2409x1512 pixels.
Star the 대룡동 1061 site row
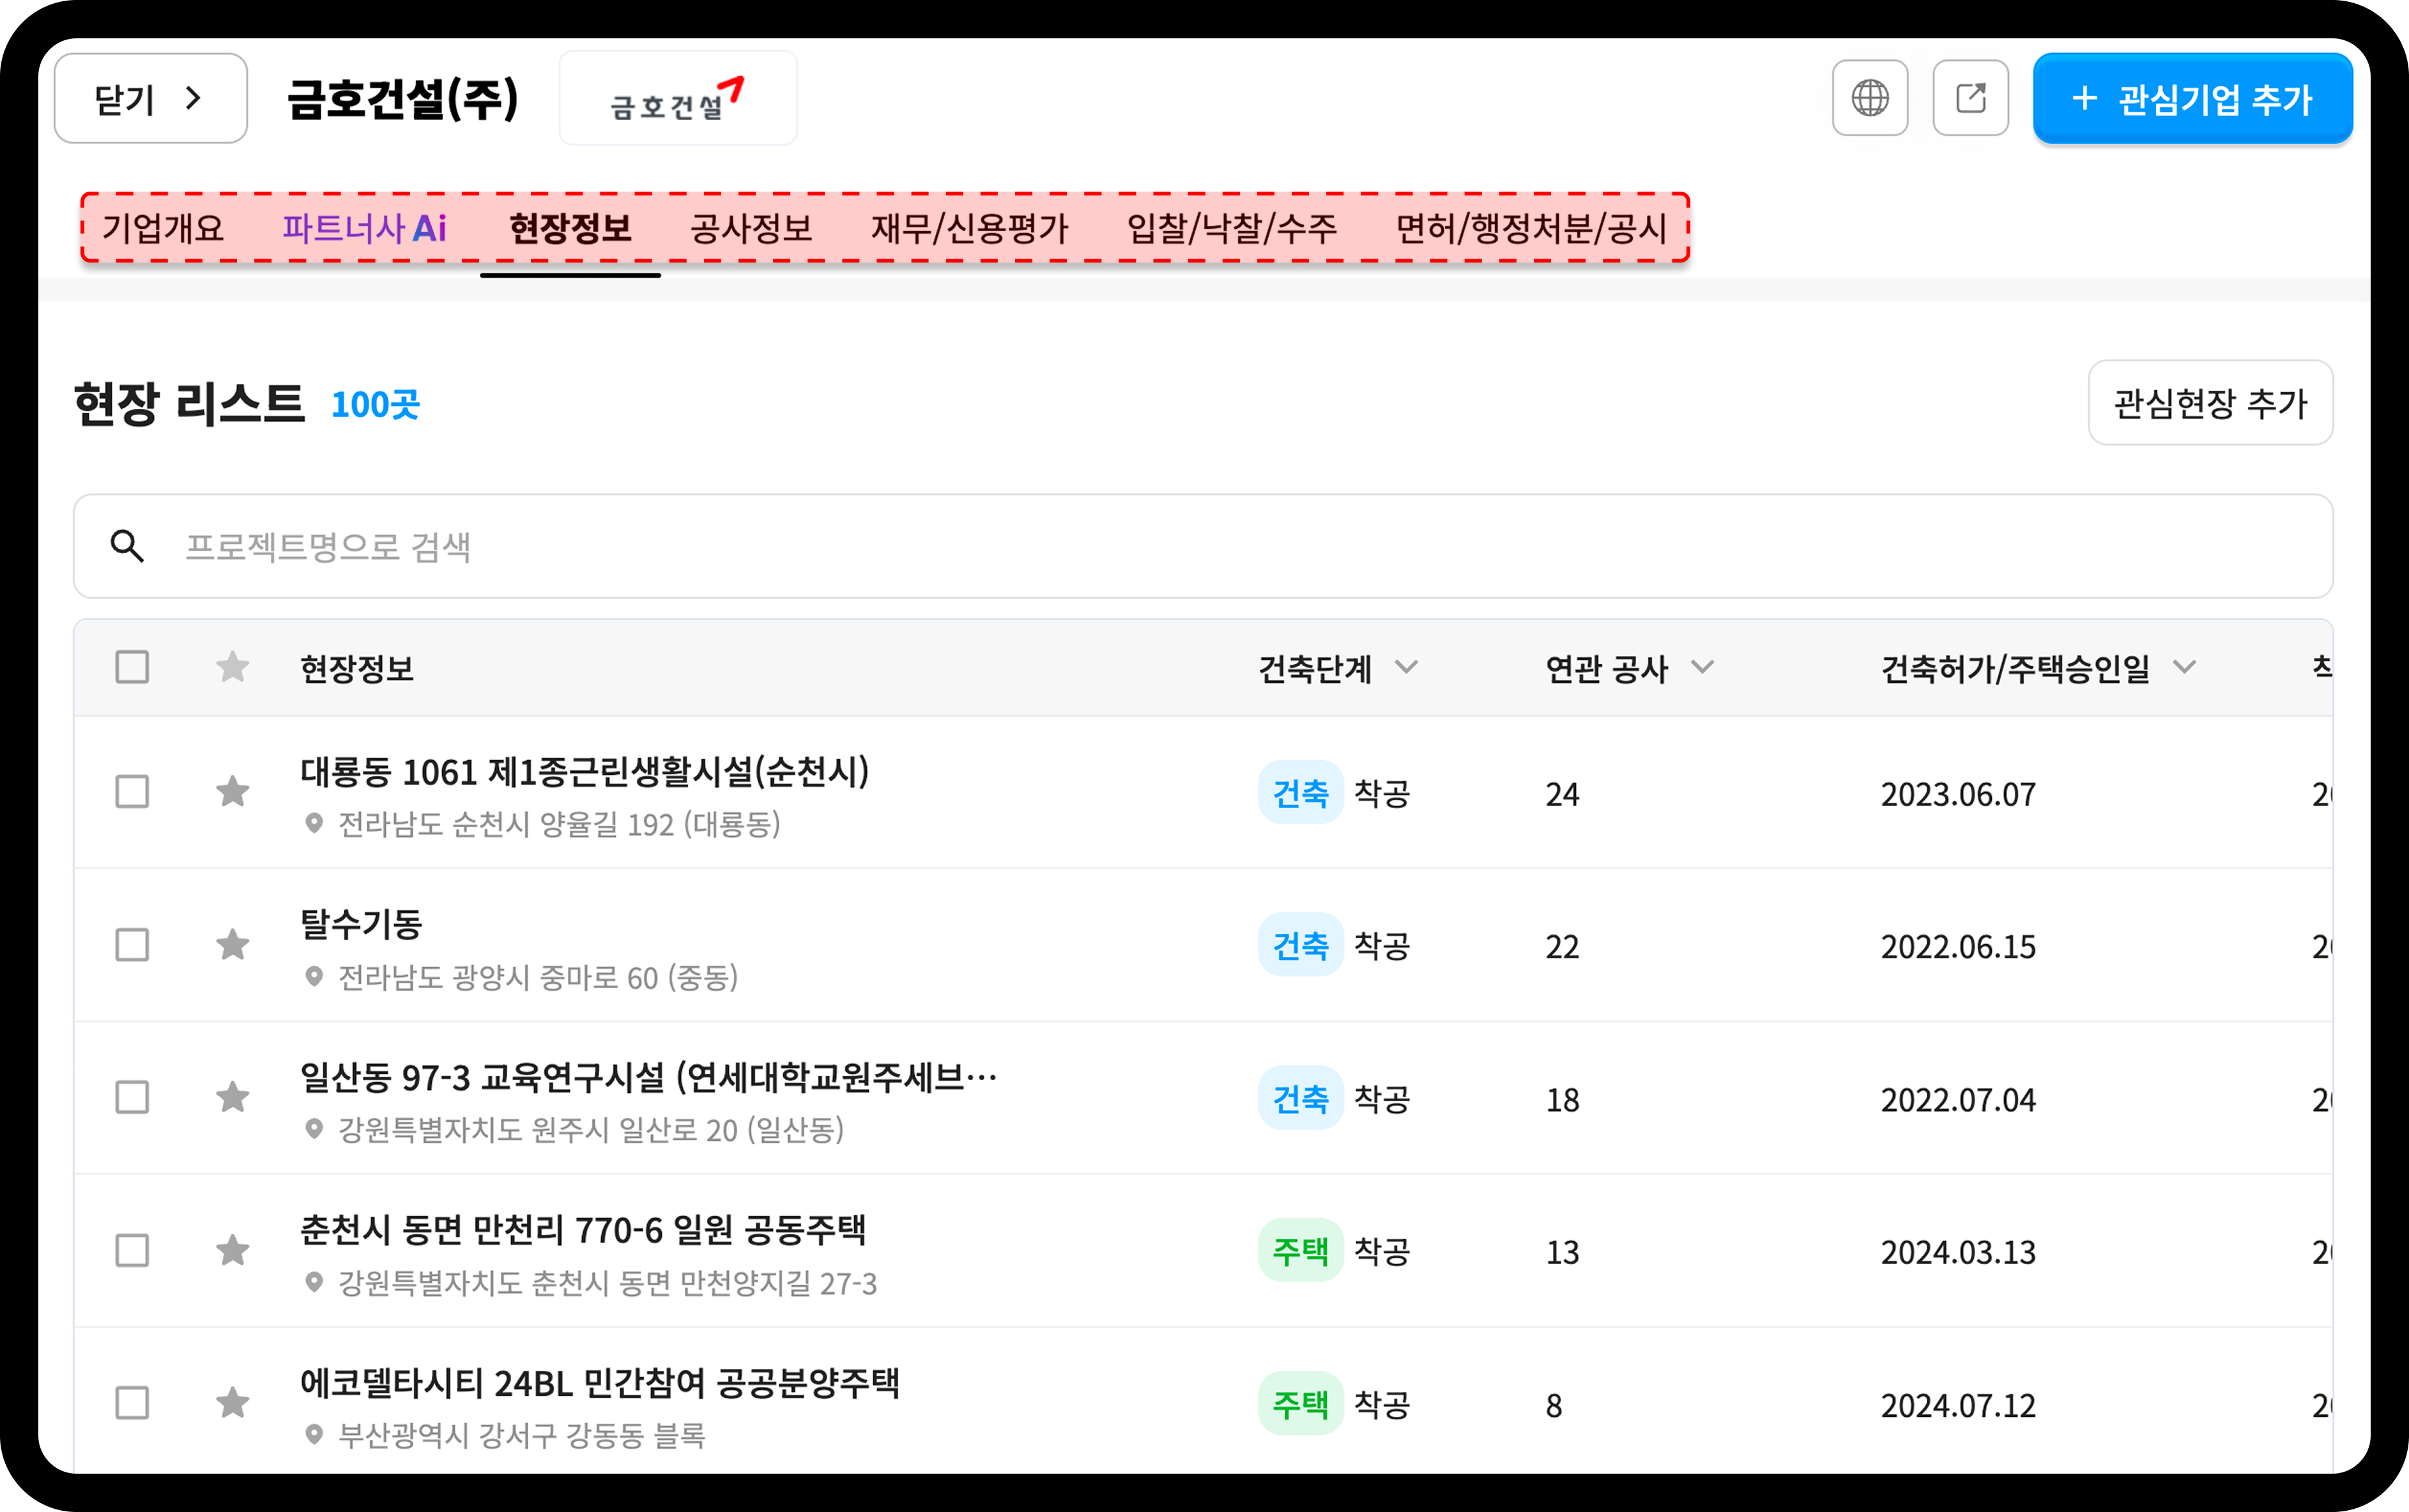click(x=233, y=792)
